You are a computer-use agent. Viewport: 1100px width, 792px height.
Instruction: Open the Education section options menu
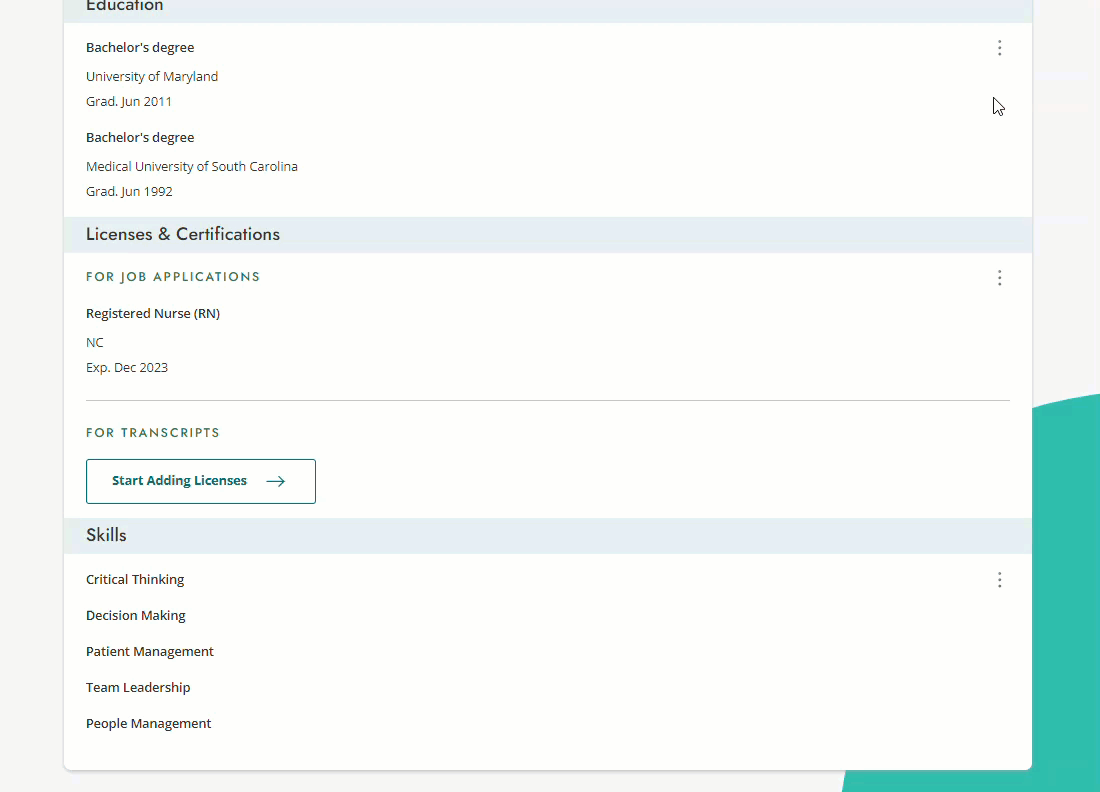pyautogui.click(x=999, y=47)
